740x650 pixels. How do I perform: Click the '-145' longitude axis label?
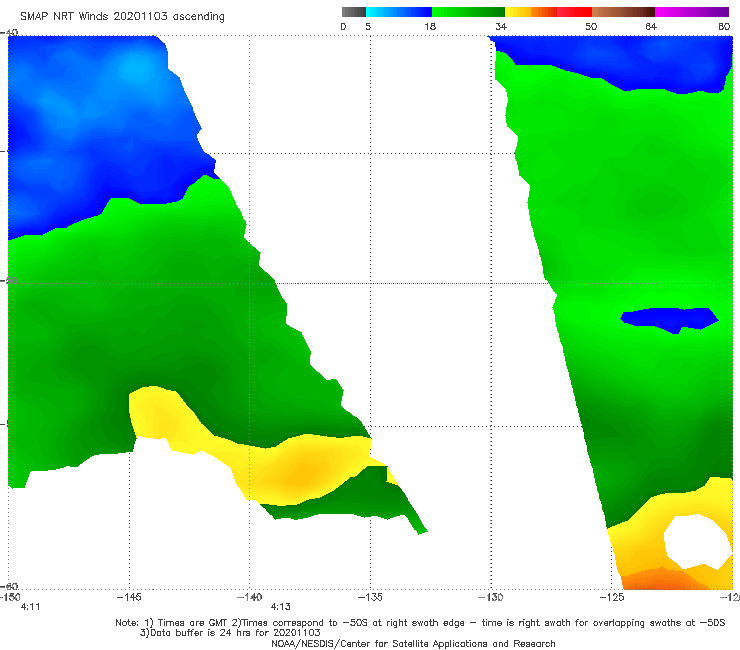[x=129, y=597]
